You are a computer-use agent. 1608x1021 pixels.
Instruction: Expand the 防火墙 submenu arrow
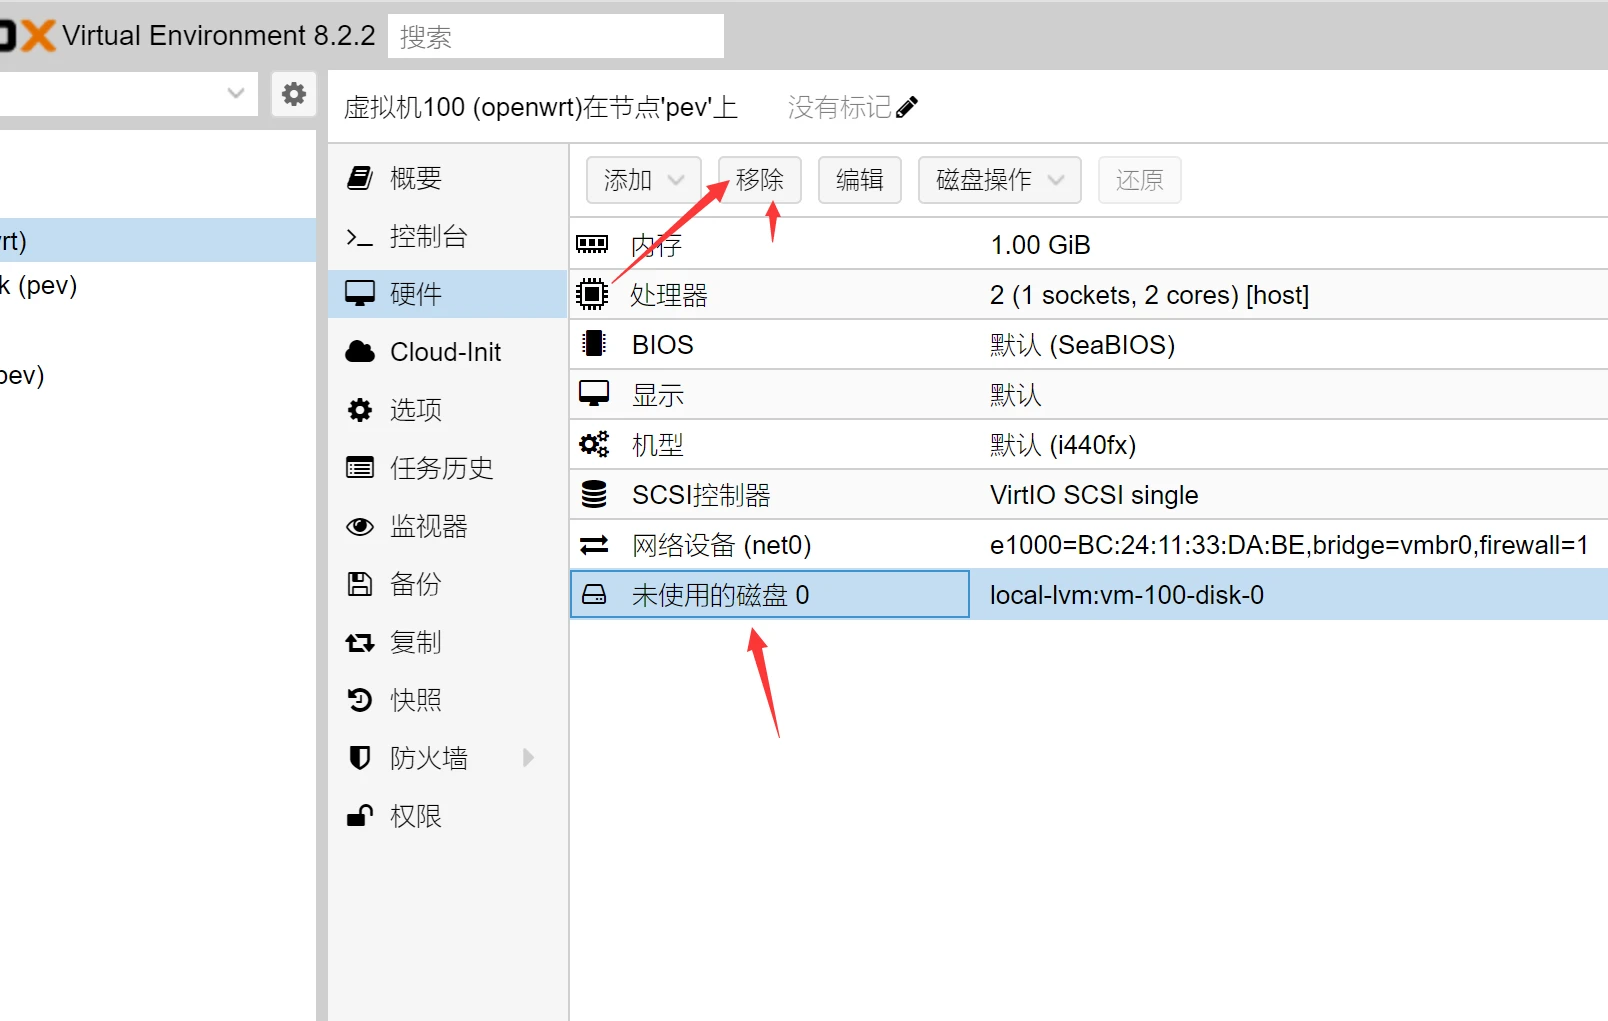(528, 758)
